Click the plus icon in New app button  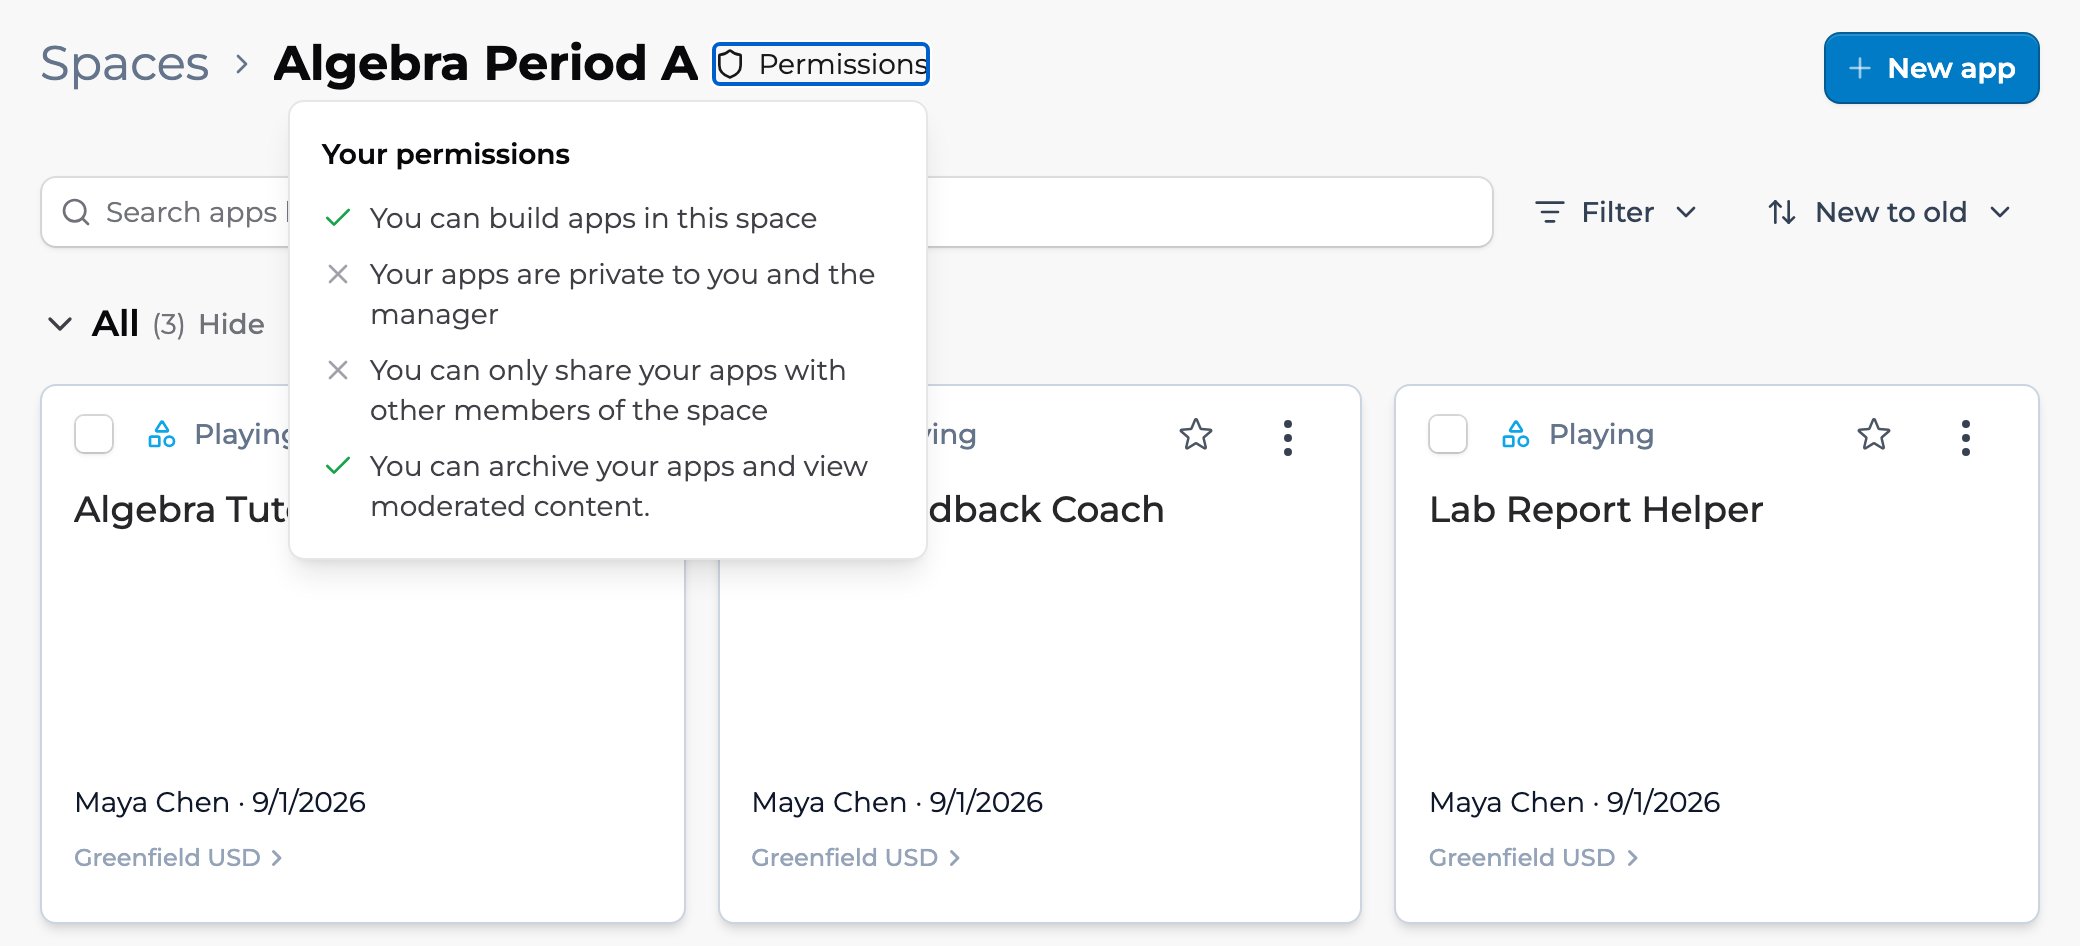[x=1860, y=68]
